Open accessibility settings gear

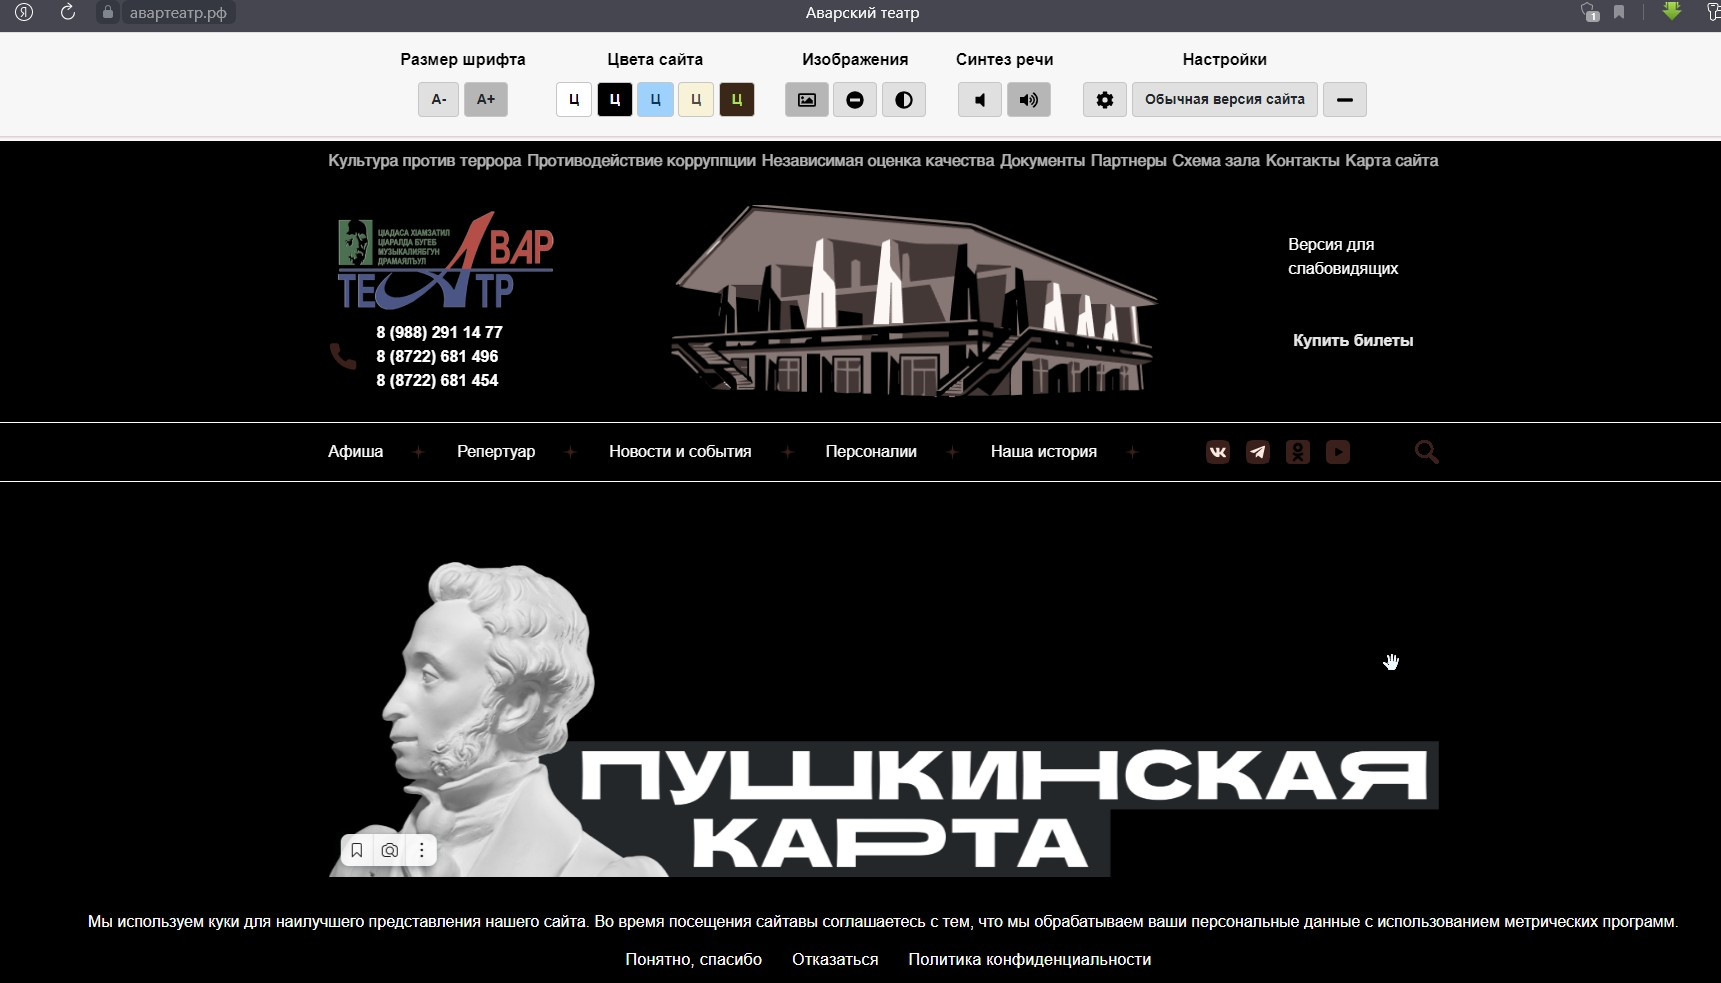(x=1105, y=99)
